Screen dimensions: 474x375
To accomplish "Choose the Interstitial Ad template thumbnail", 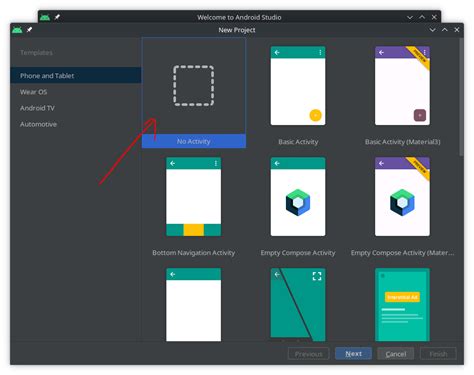I will (402, 305).
